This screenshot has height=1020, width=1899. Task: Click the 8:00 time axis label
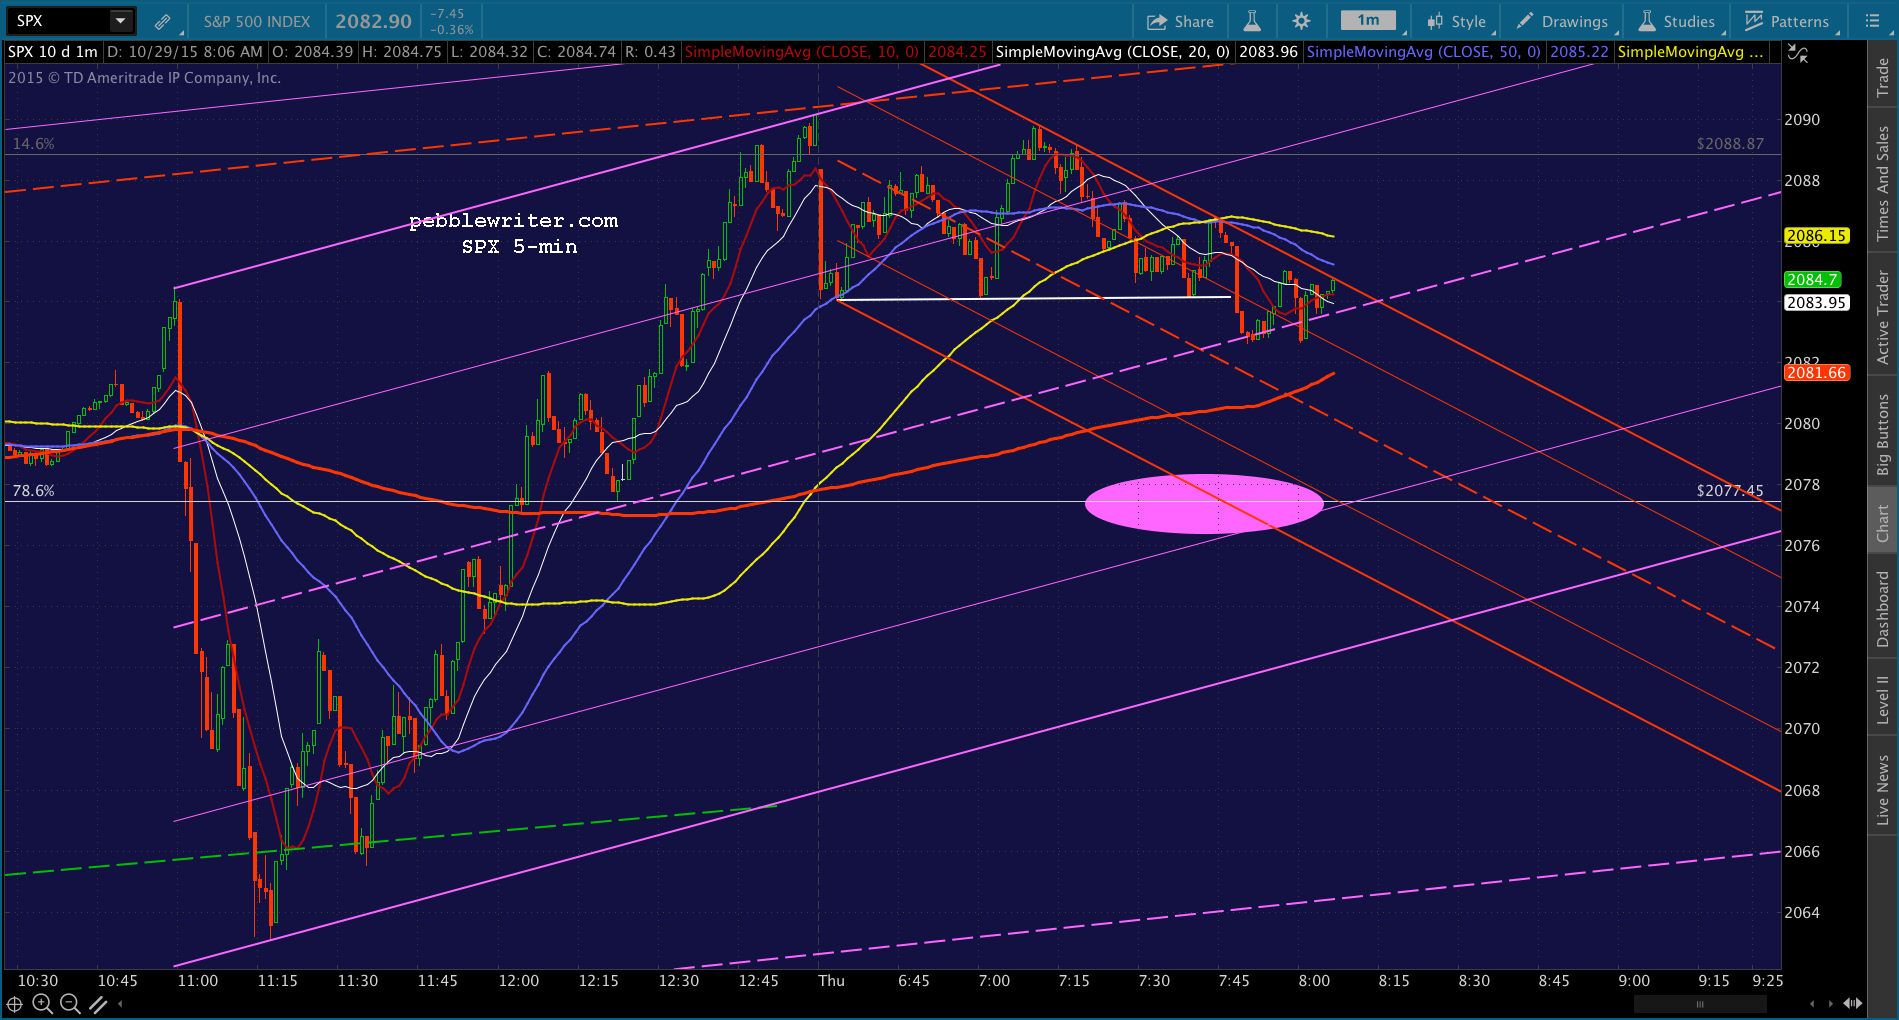1314,981
